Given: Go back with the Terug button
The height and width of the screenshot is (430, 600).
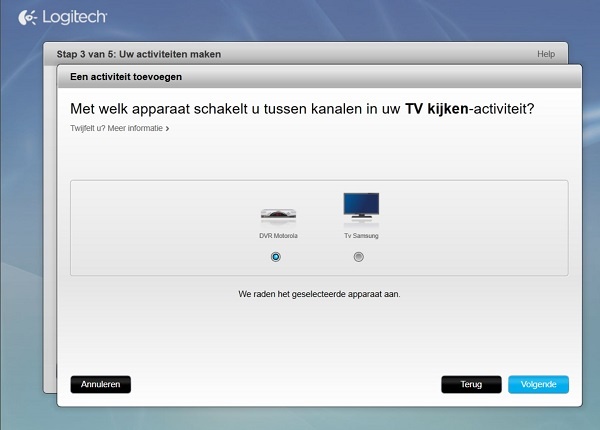Looking at the screenshot, I should (471, 384).
